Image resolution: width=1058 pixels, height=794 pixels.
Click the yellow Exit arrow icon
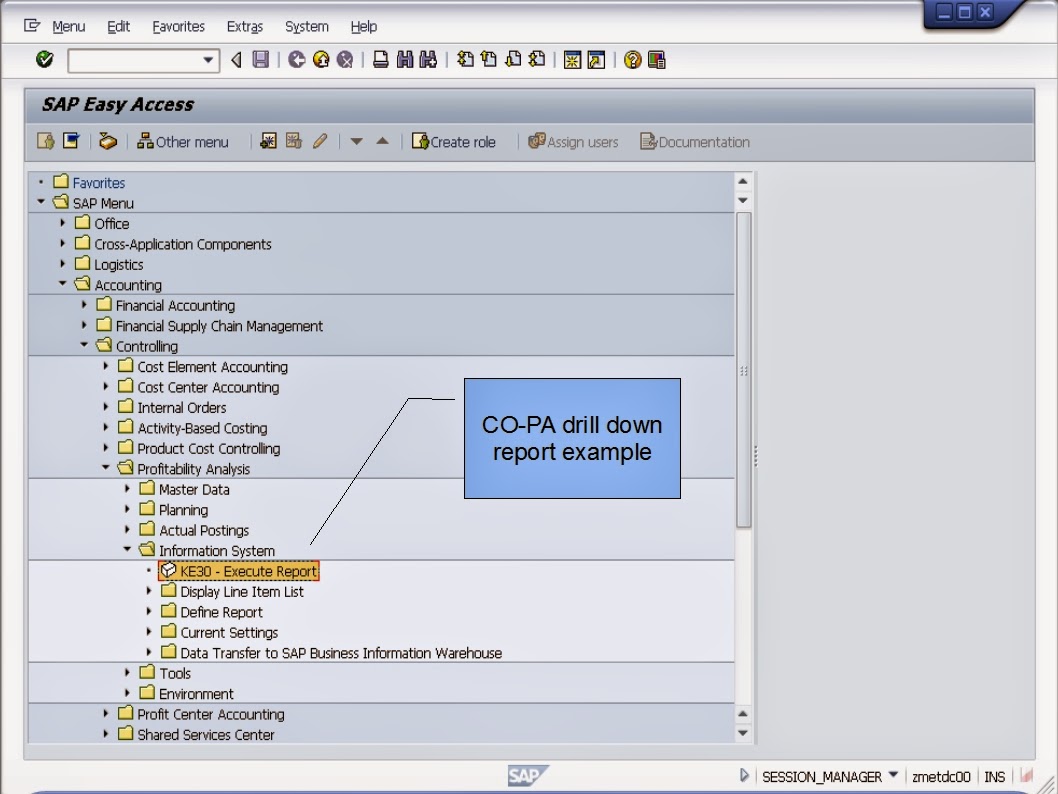click(x=321, y=59)
